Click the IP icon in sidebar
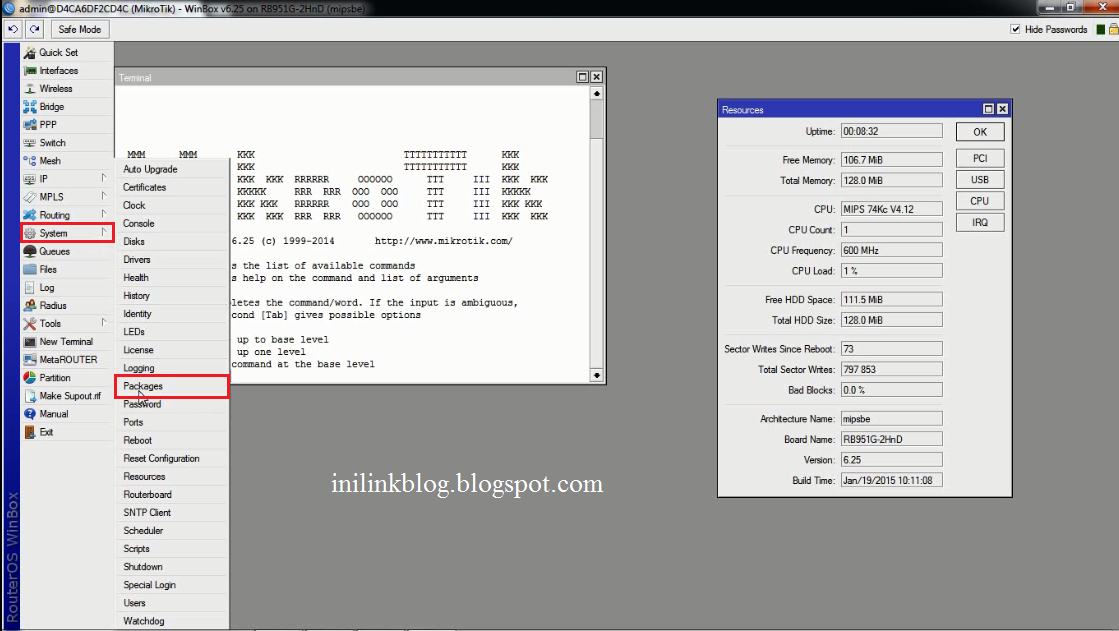The height and width of the screenshot is (631, 1119). pos(29,178)
